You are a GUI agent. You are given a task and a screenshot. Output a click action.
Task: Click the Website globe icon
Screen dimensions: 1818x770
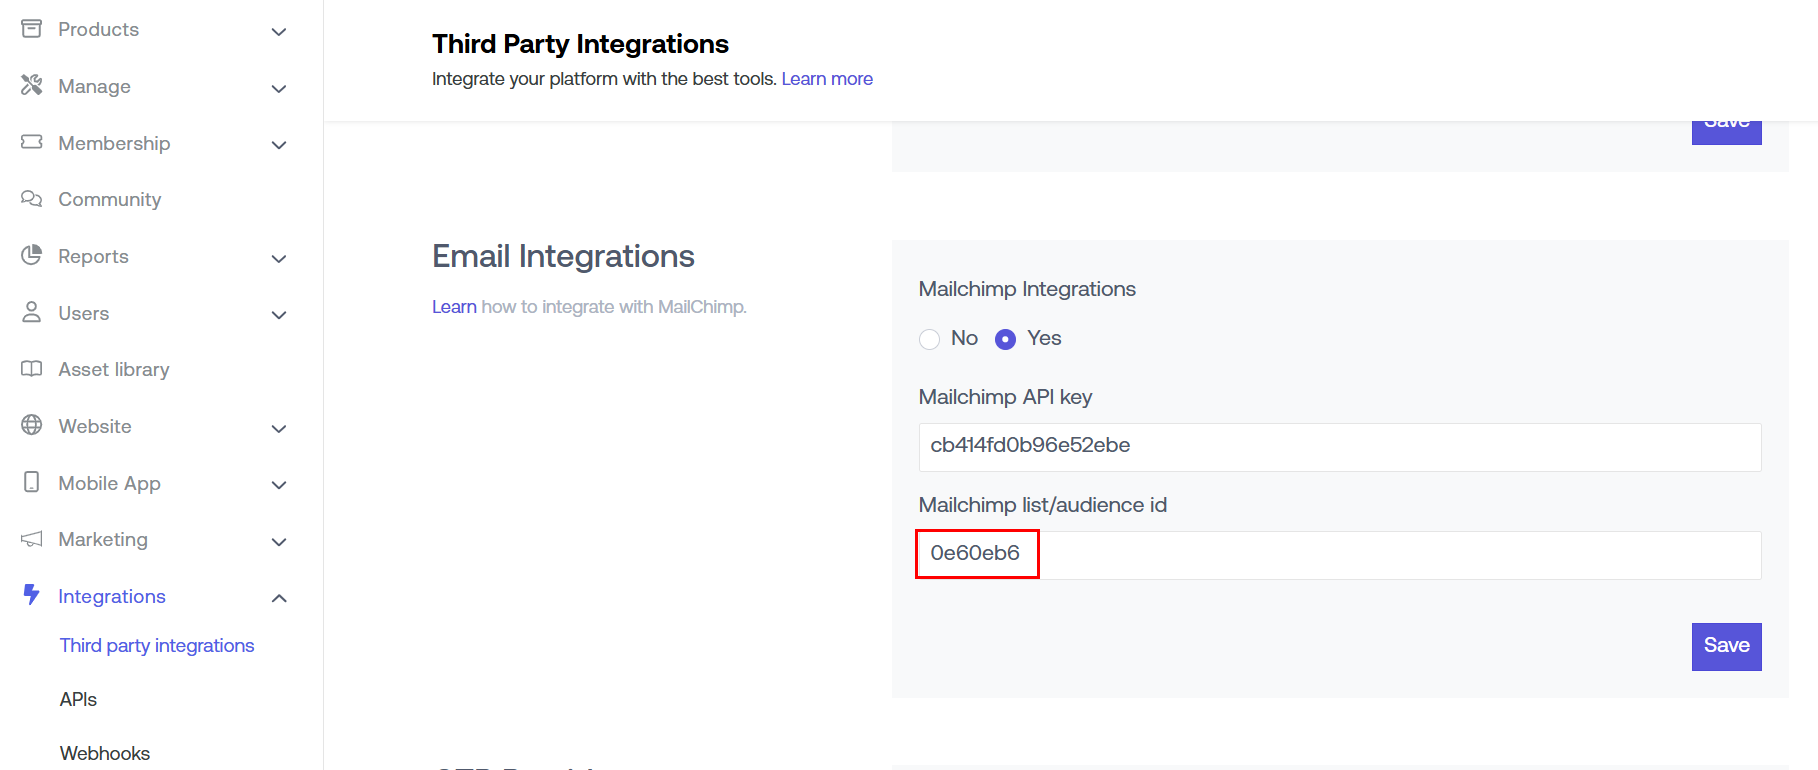point(32,426)
